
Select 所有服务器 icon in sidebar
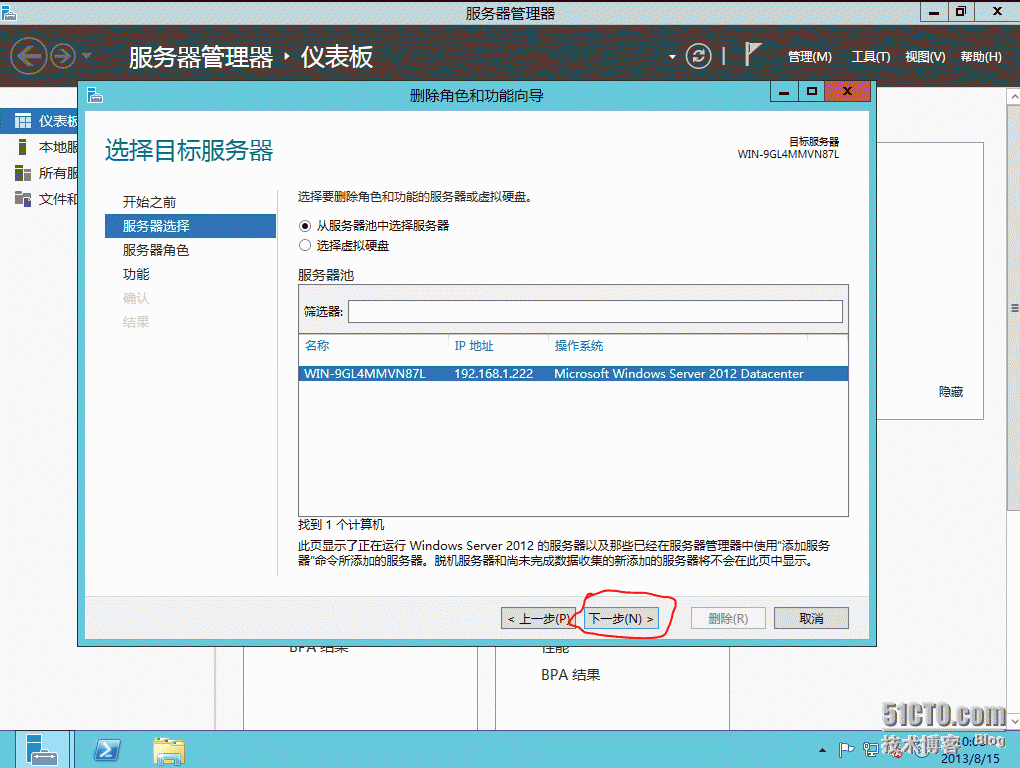coord(23,173)
